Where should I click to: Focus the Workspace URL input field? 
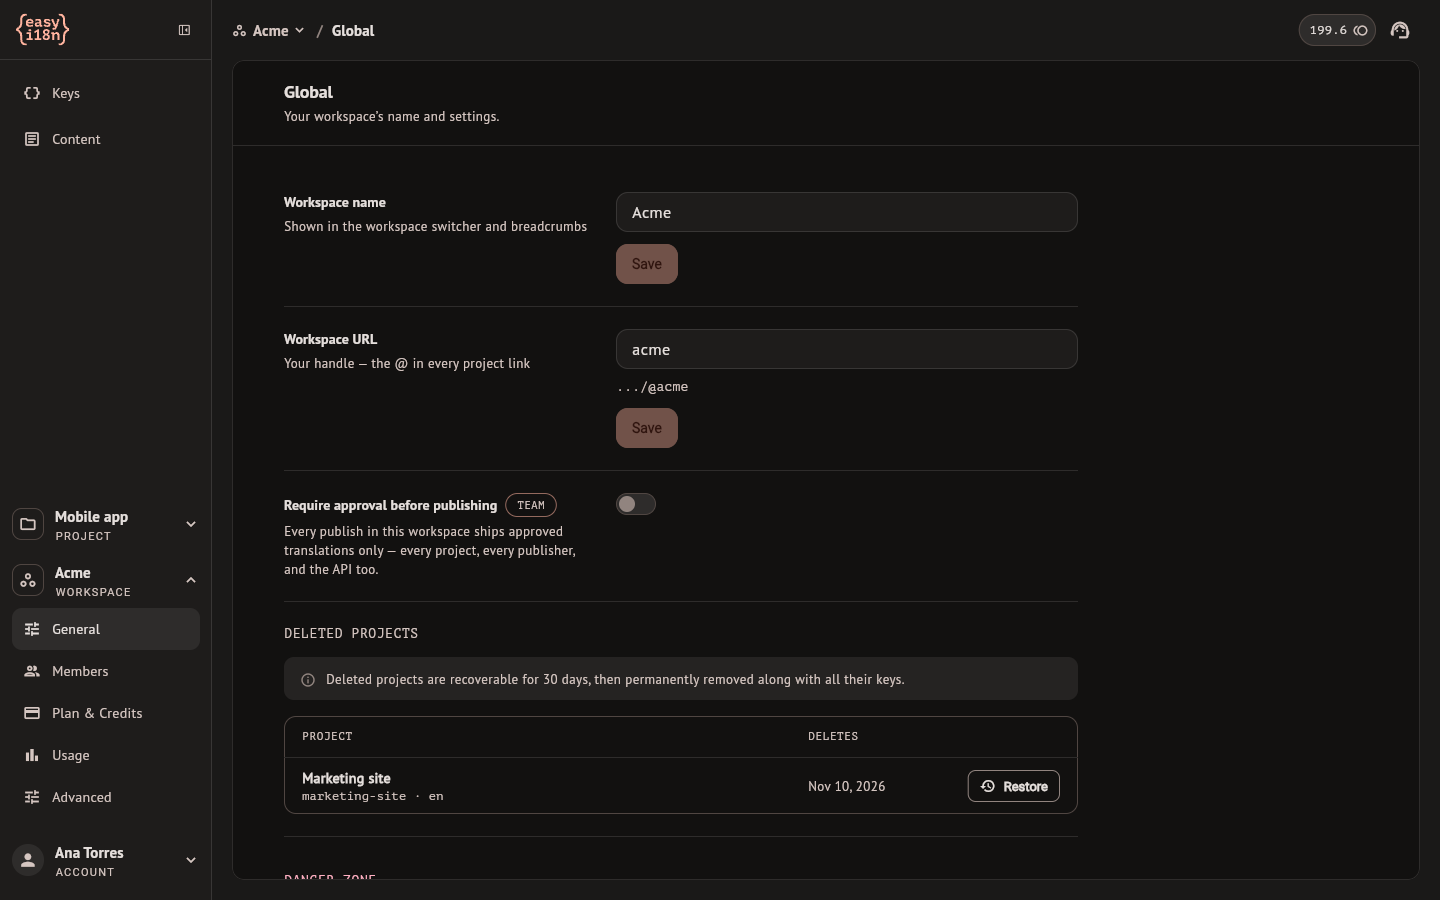[847, 349]
